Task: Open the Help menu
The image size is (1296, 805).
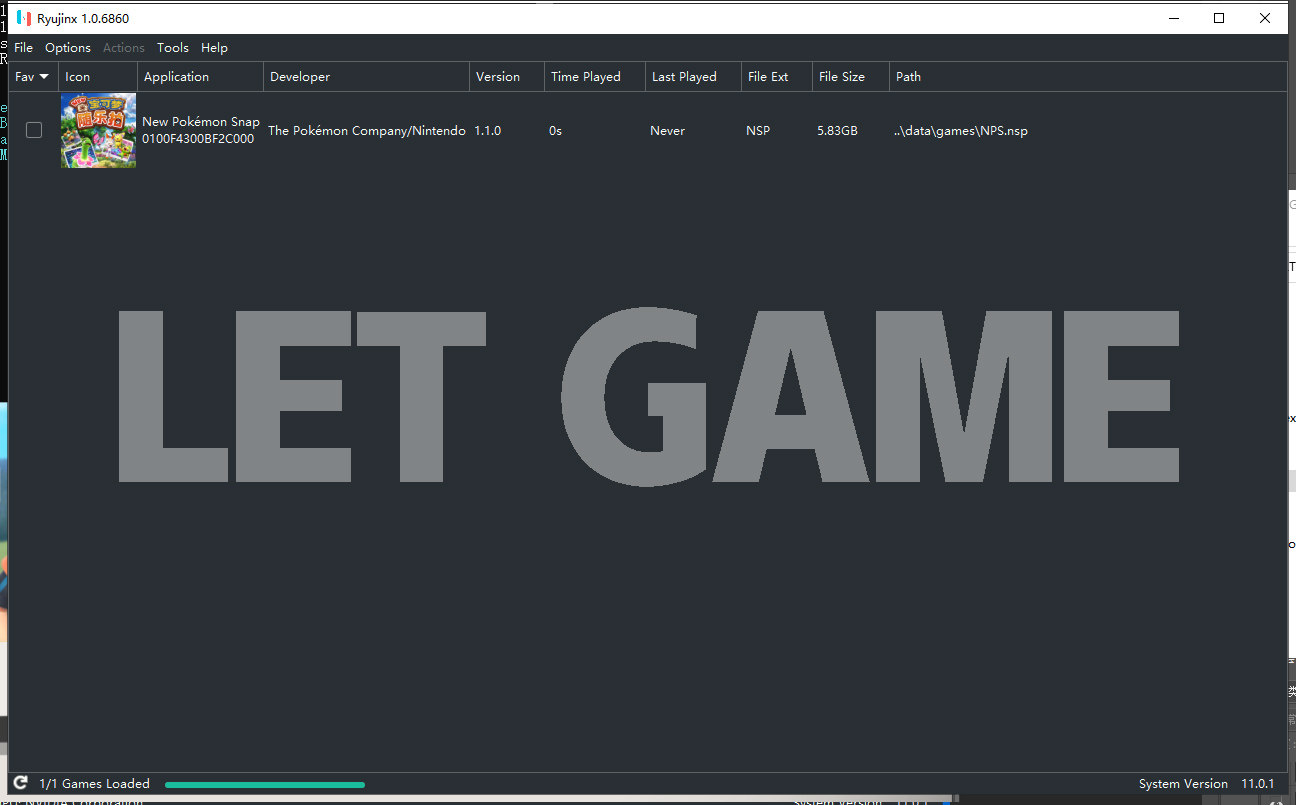Action: (x=214, y=48)
